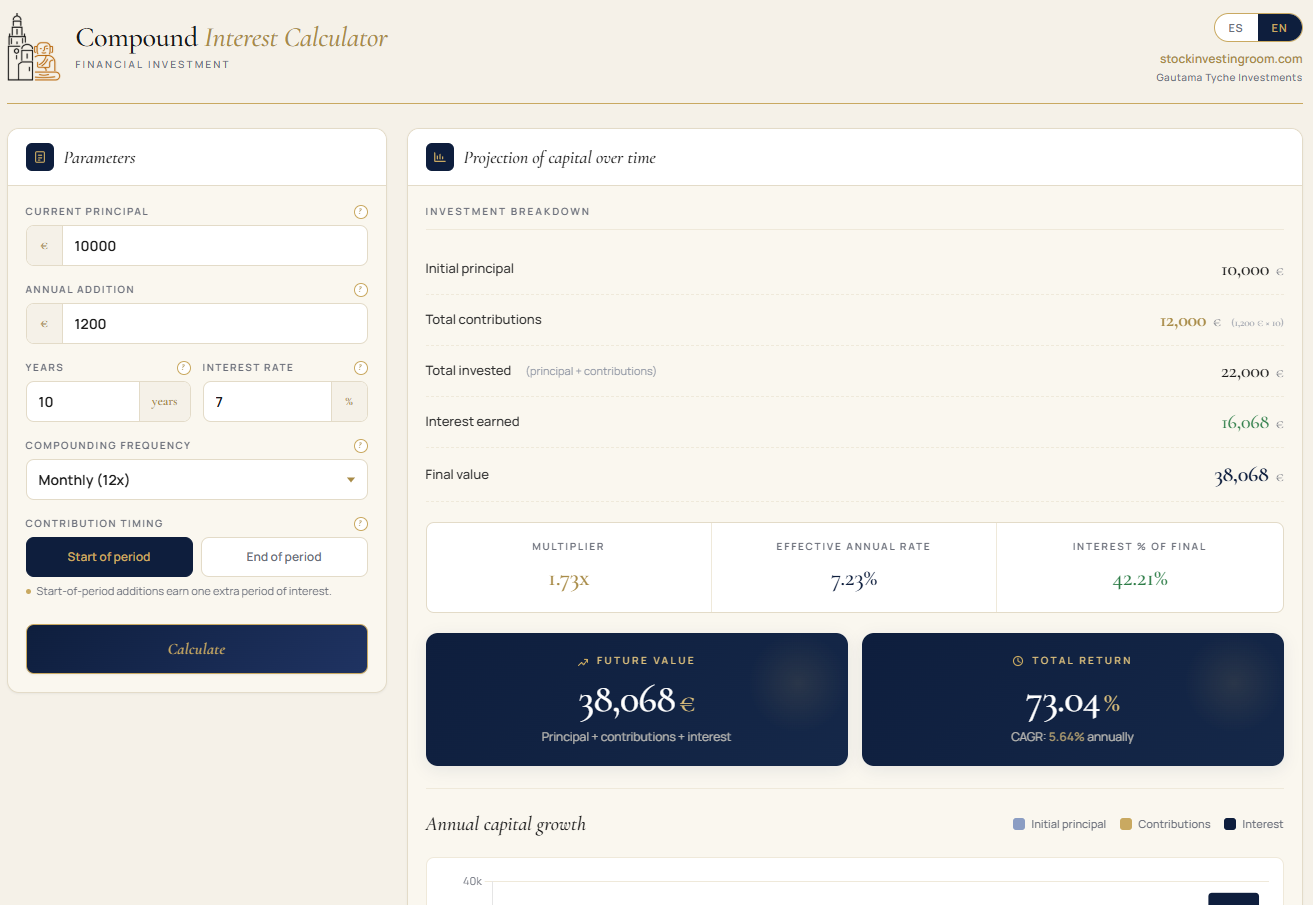
Task: Click the help icon next to Current Principal
Action: 361,212
